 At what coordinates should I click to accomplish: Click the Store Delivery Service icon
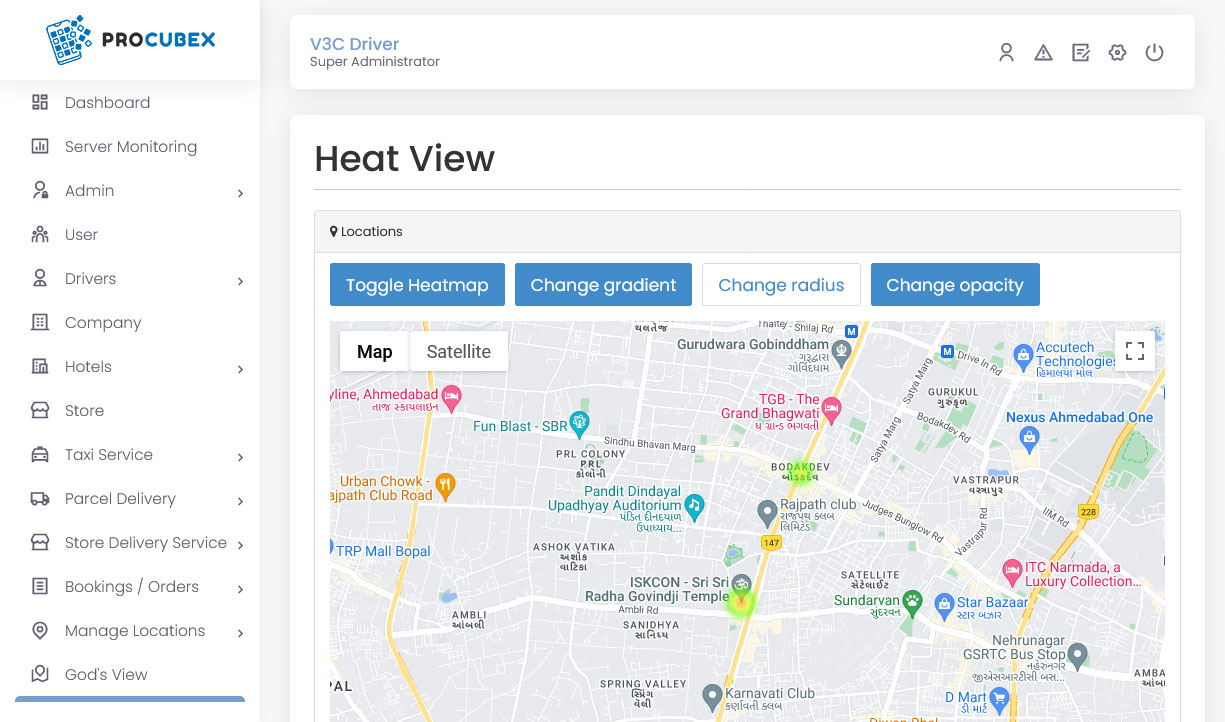(x=40, y=542)
